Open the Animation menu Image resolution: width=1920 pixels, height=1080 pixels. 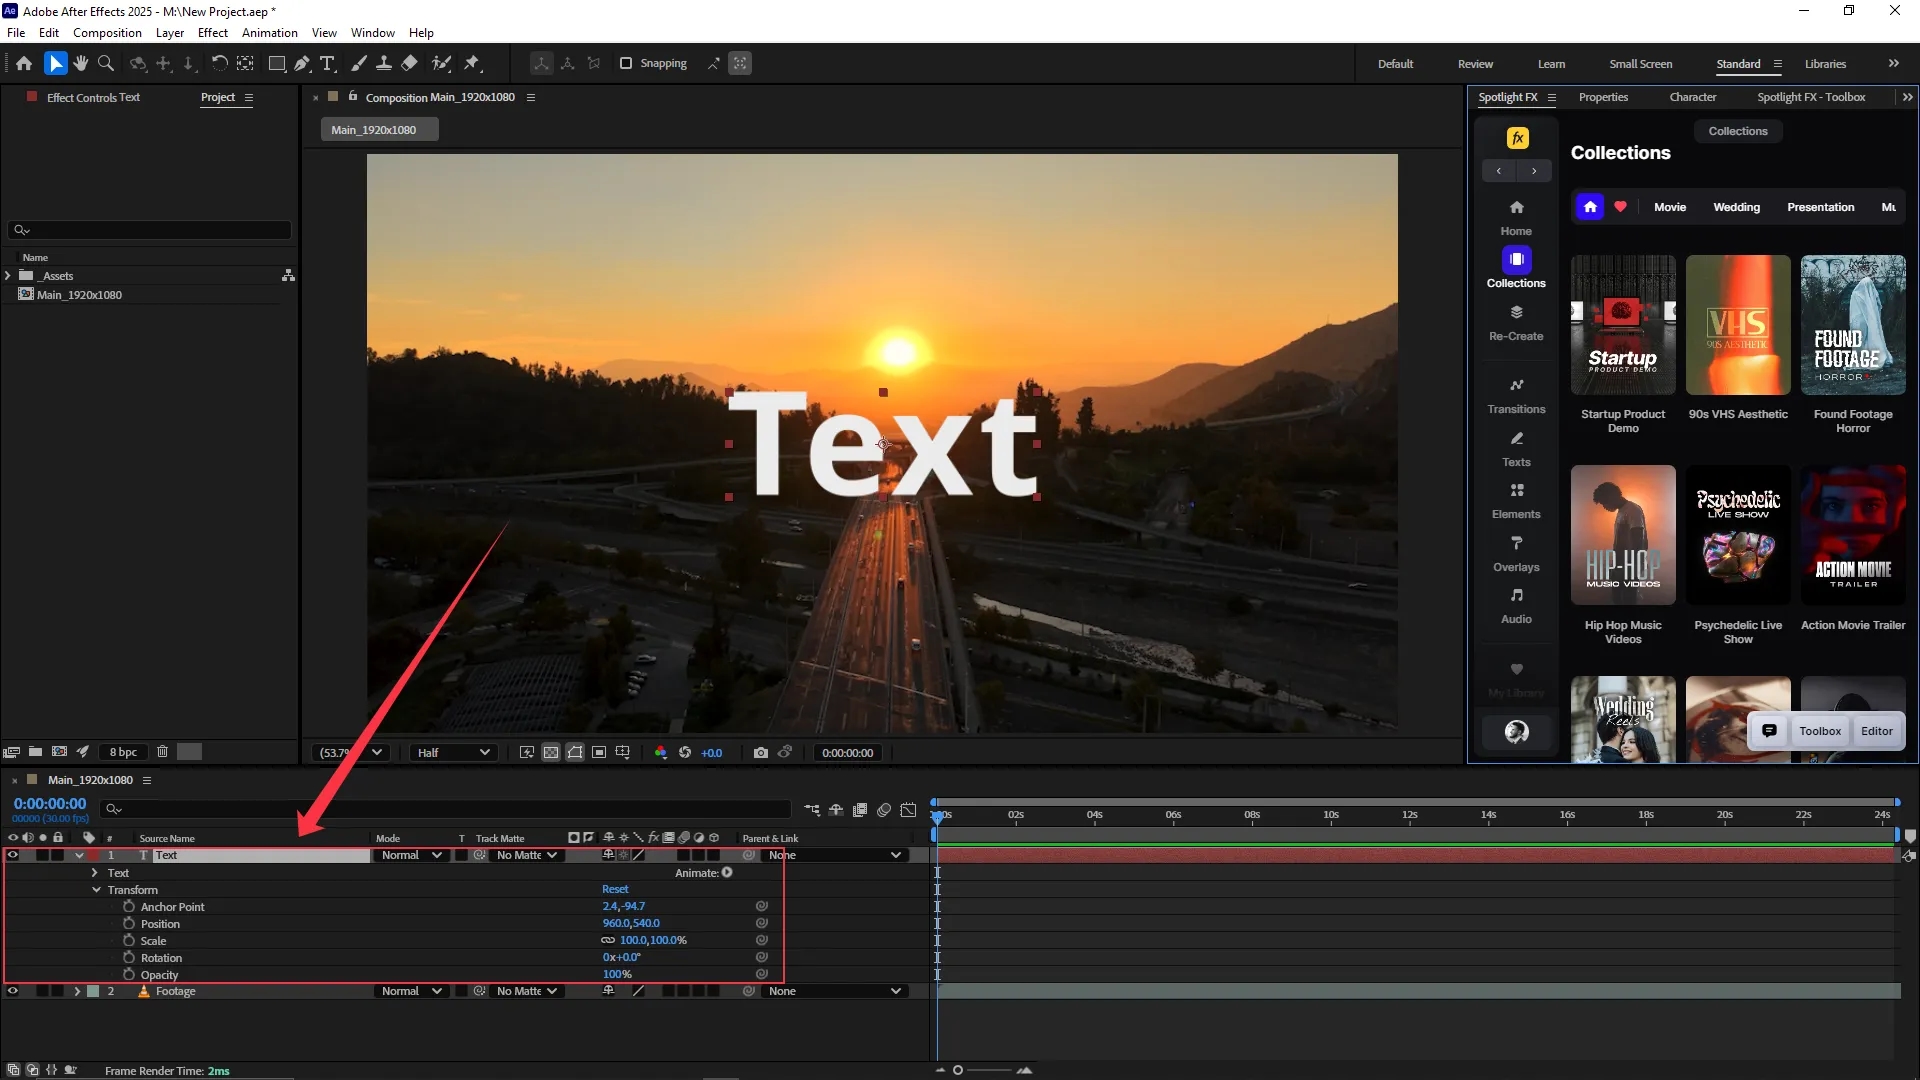point(269,32)
